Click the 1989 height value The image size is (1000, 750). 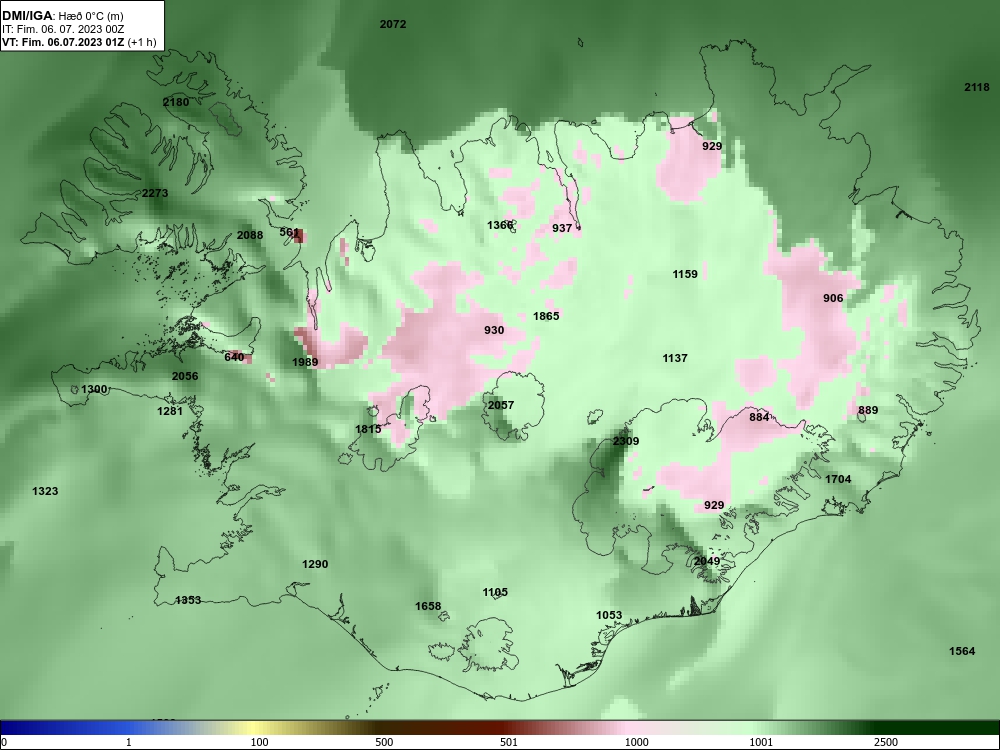tap(305, 362)
